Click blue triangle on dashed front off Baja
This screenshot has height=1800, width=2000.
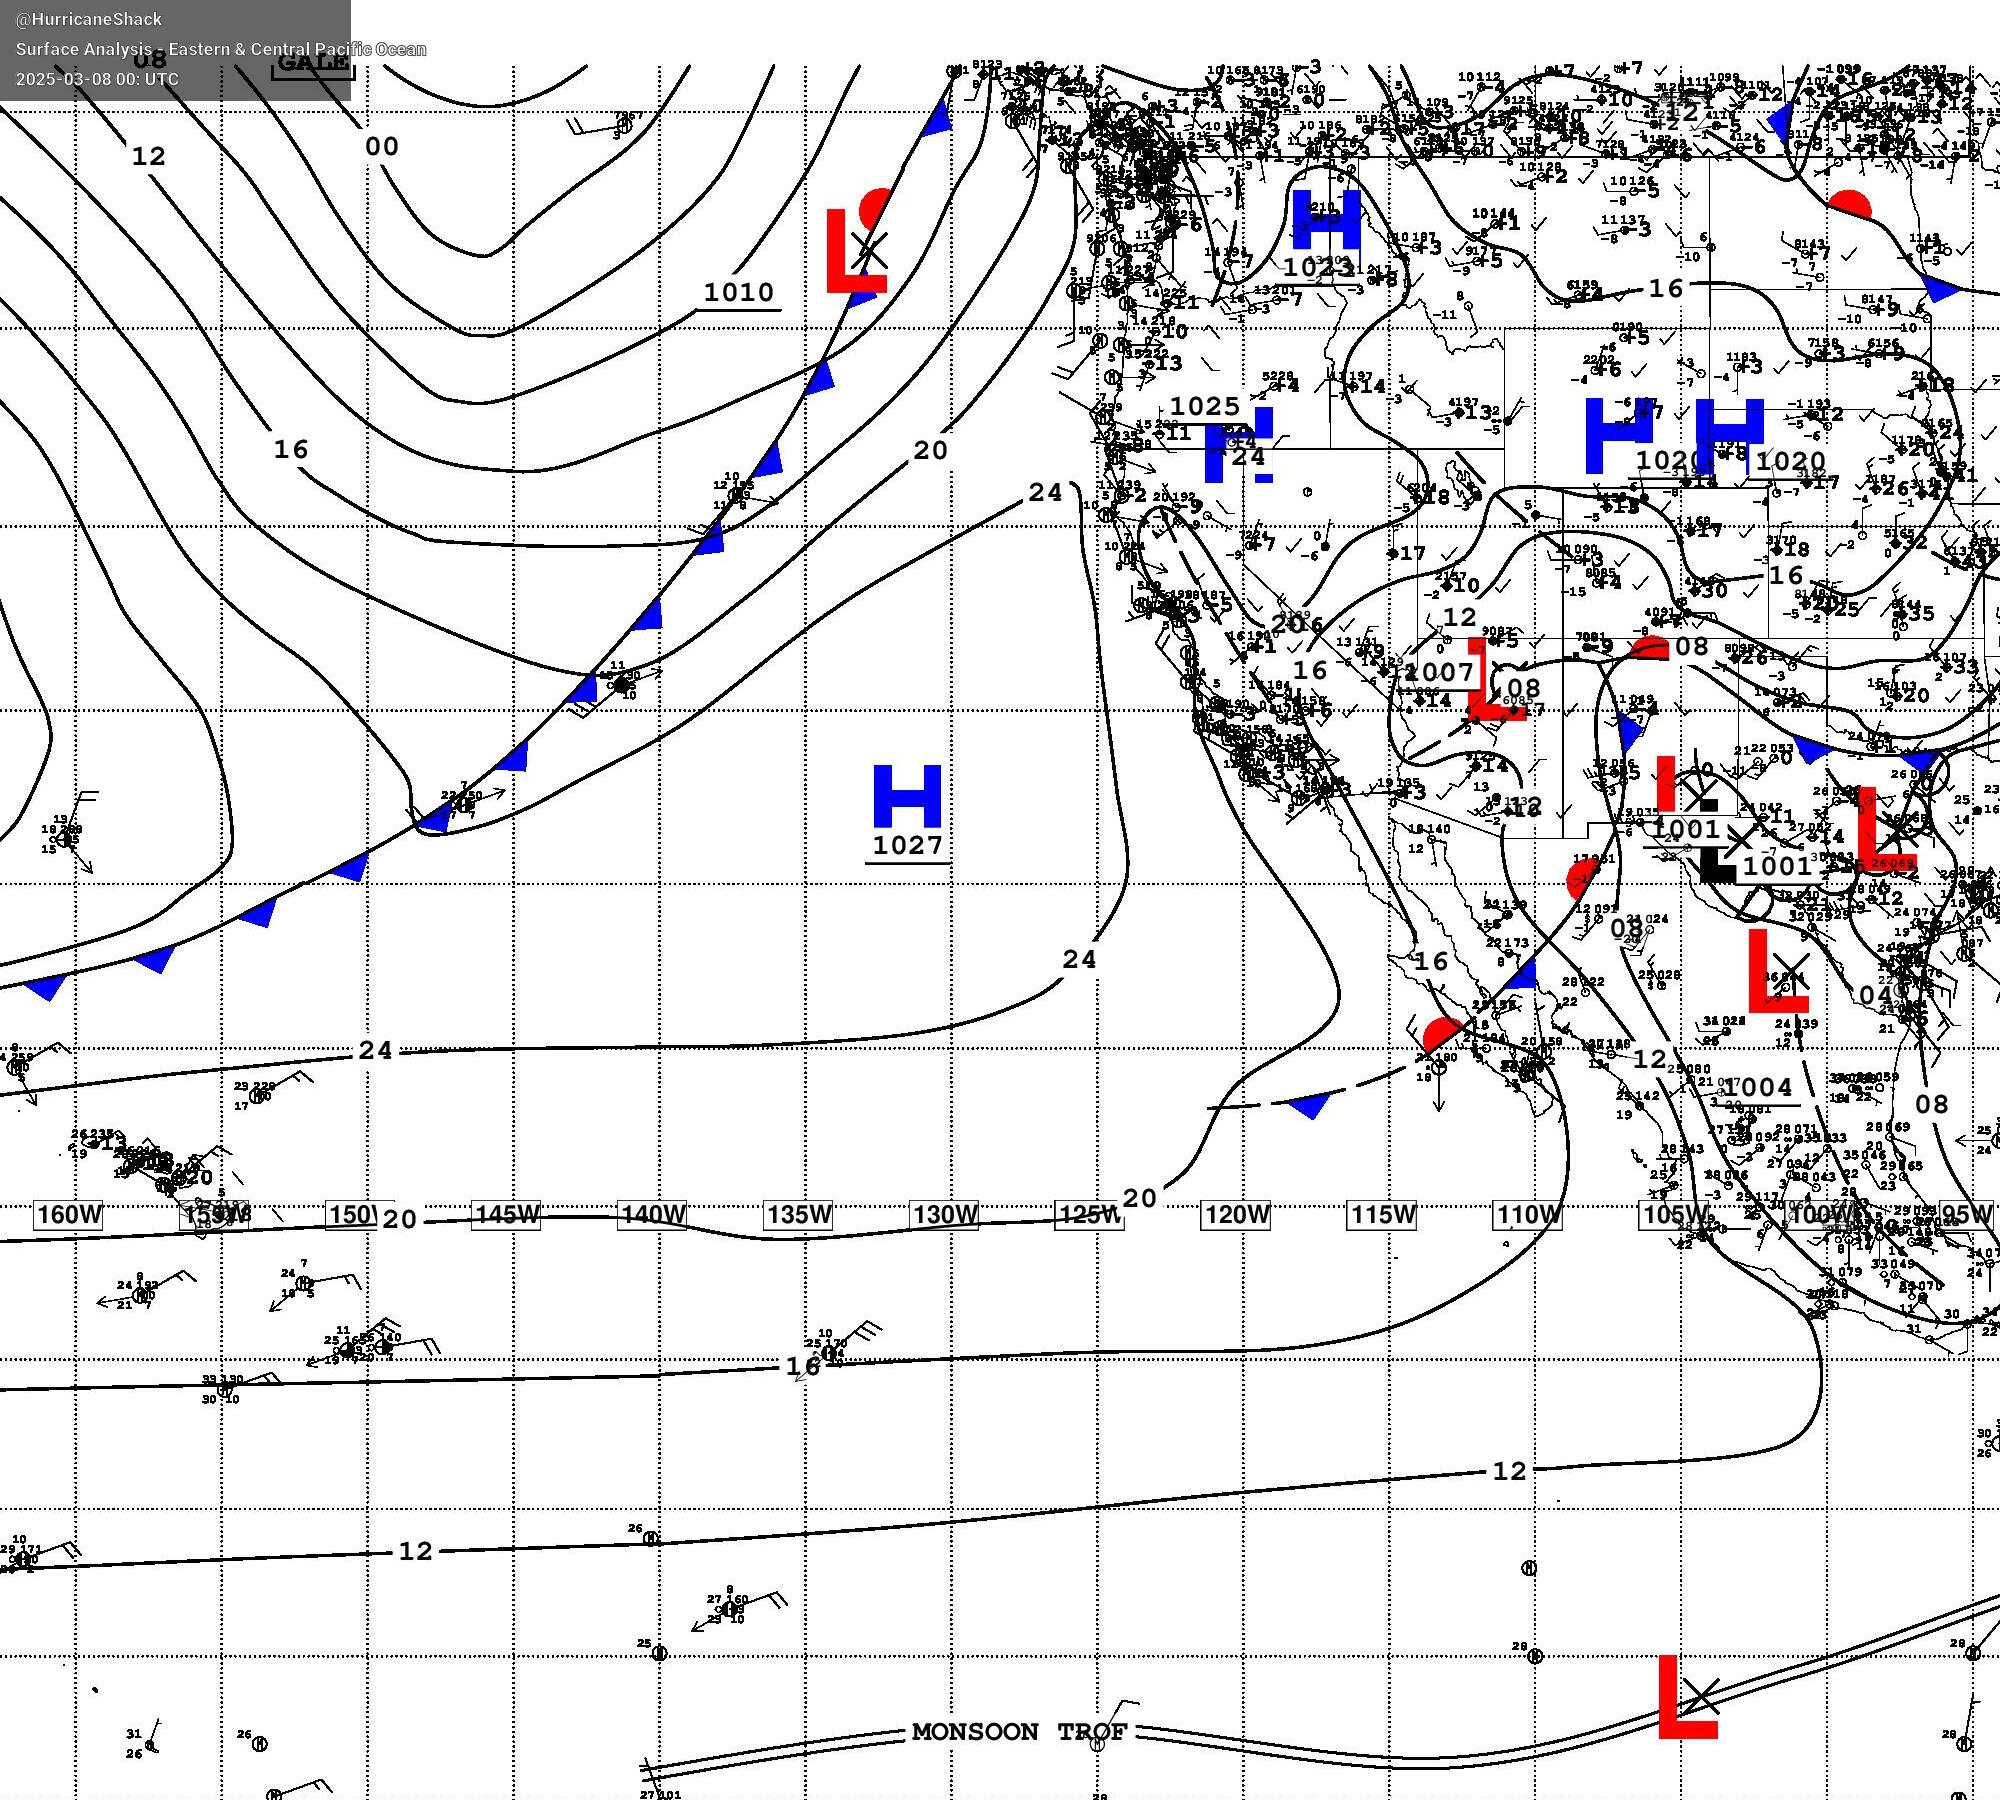point(1309,1105)
